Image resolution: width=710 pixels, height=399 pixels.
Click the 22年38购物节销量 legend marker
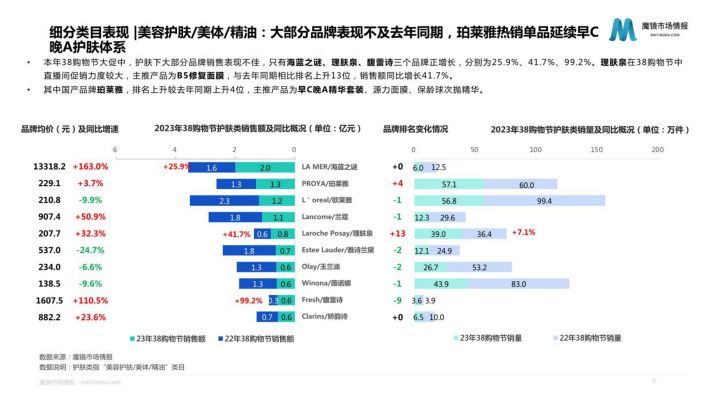point(555,338)
